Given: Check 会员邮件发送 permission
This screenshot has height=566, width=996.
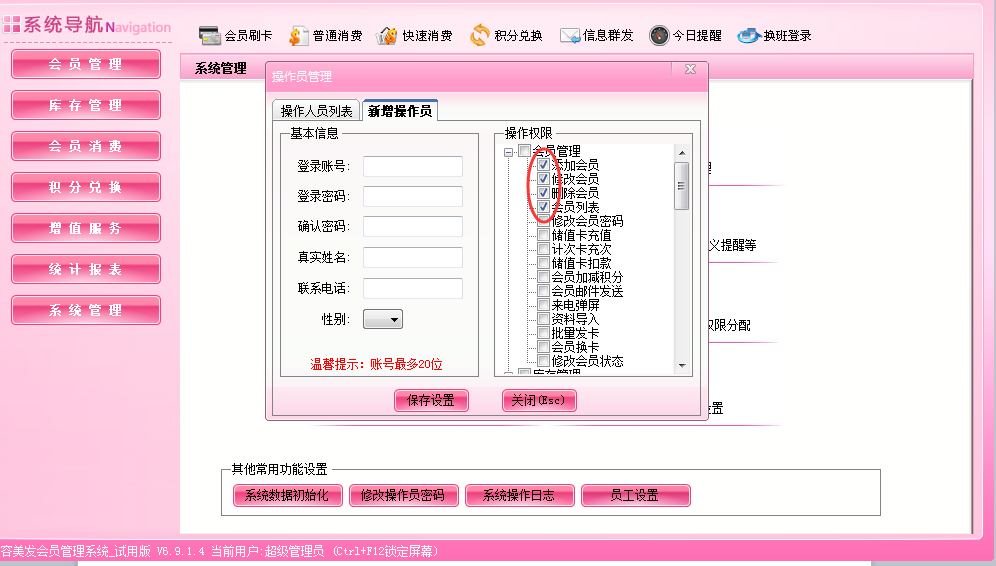Looking at the screenshot, I should point(544,291).
